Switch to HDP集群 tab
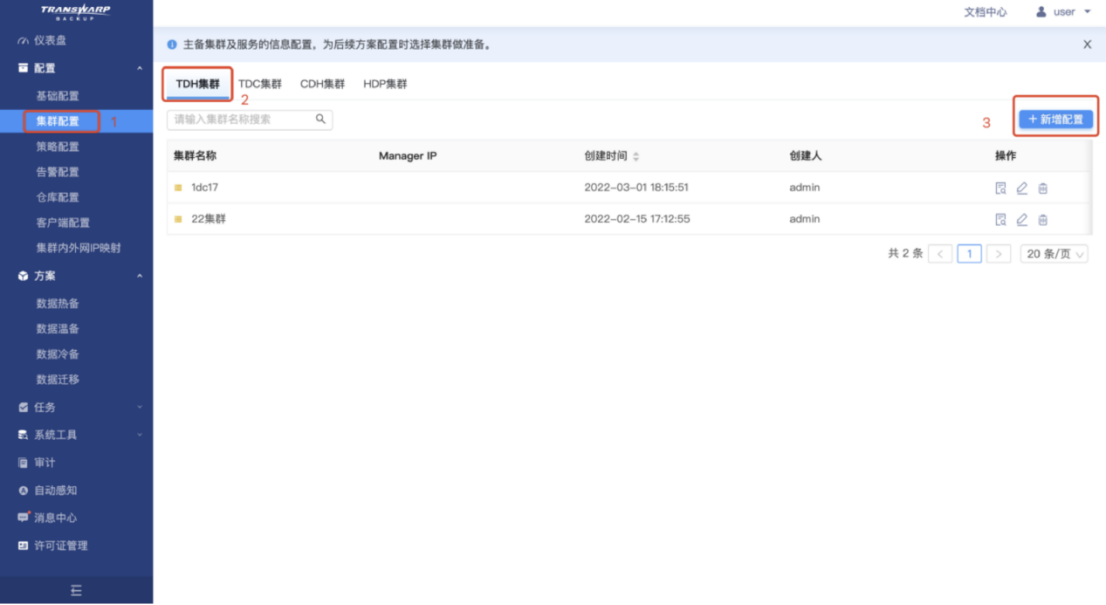 pos(385,84)
